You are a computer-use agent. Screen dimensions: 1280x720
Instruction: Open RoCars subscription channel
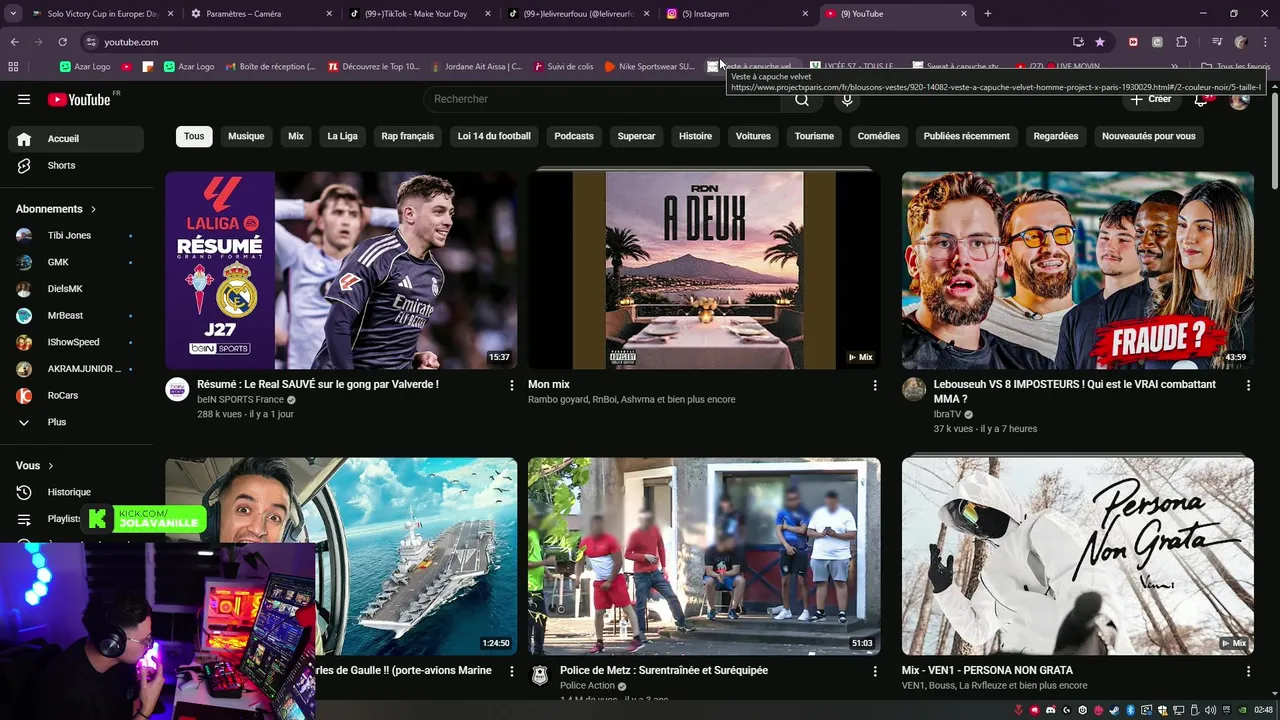point(76,395)
